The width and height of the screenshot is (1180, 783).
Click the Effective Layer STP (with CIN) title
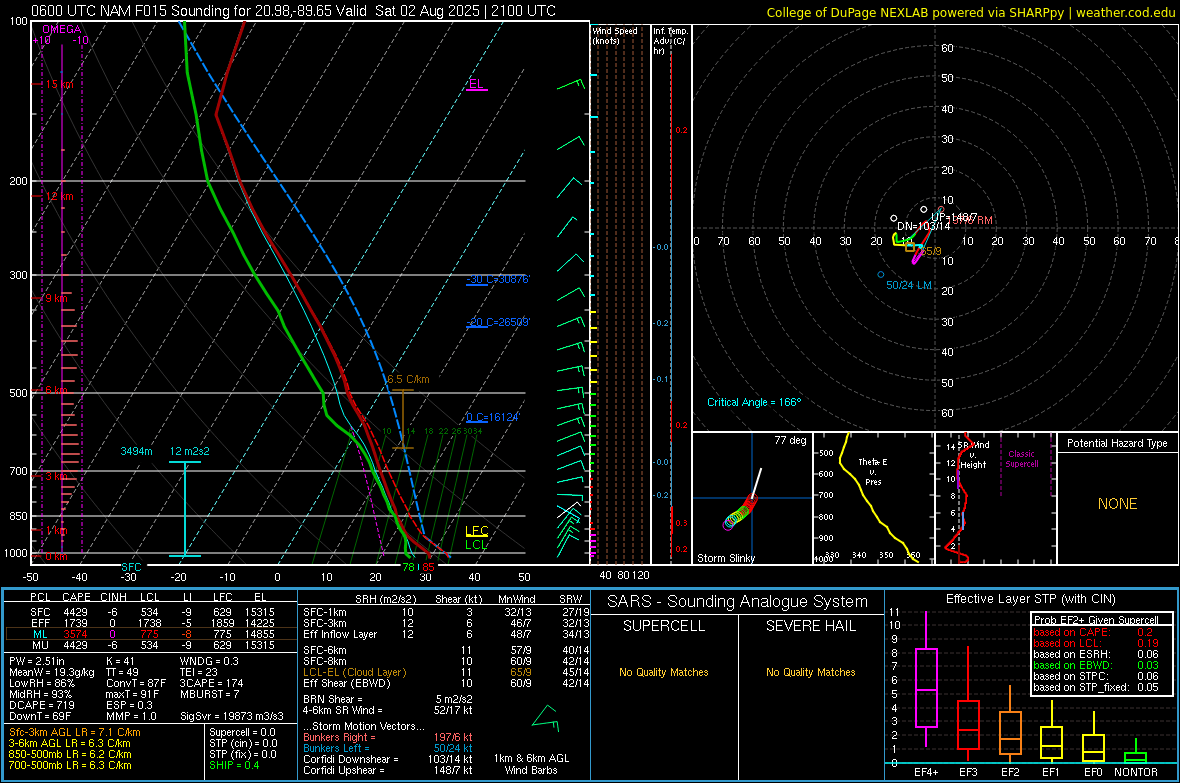pos(1031,599)
